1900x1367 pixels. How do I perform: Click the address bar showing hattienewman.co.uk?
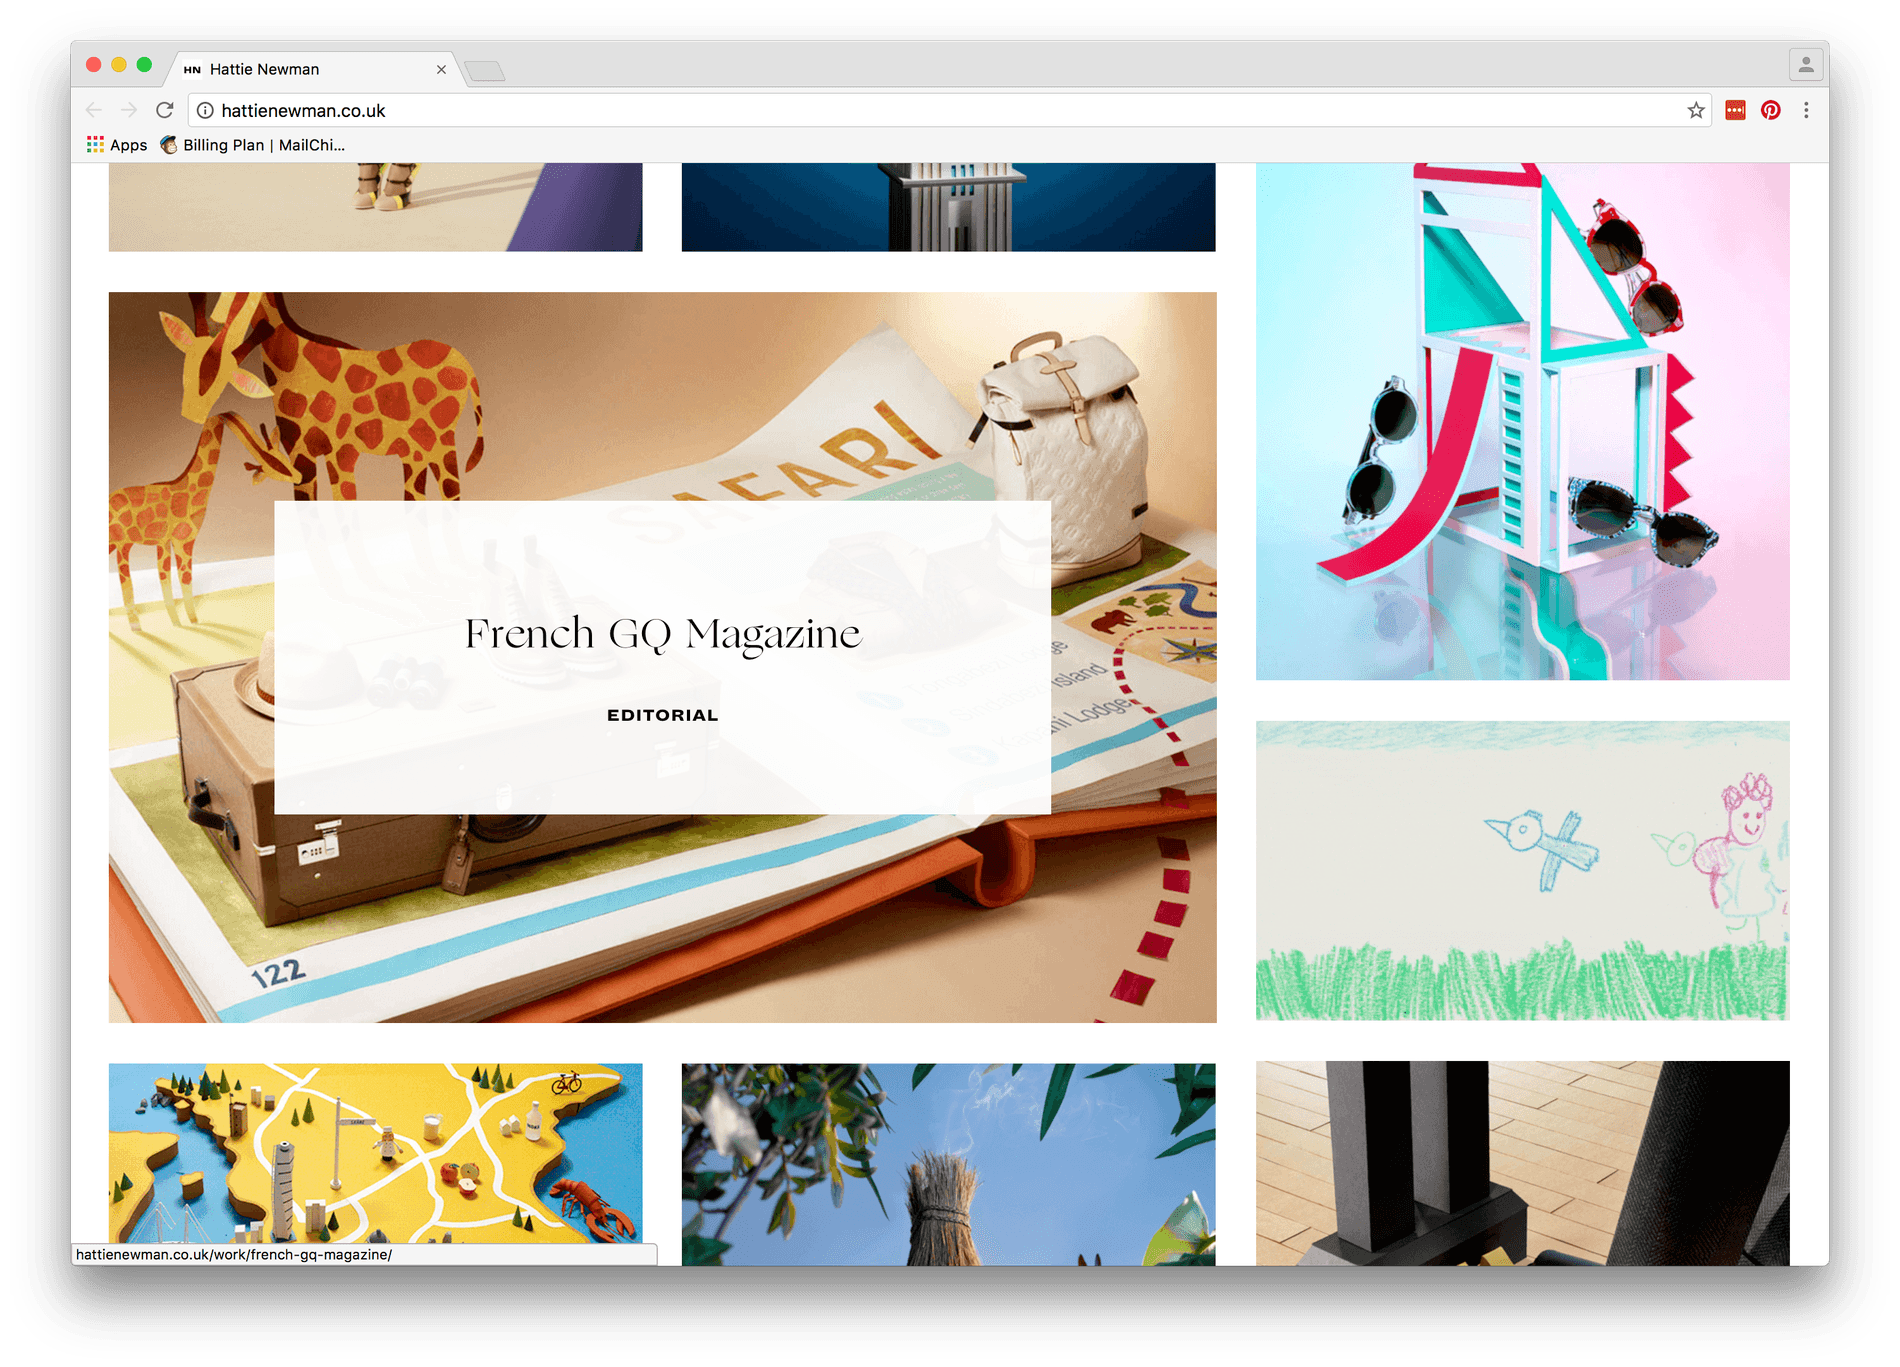click(949, 111)
